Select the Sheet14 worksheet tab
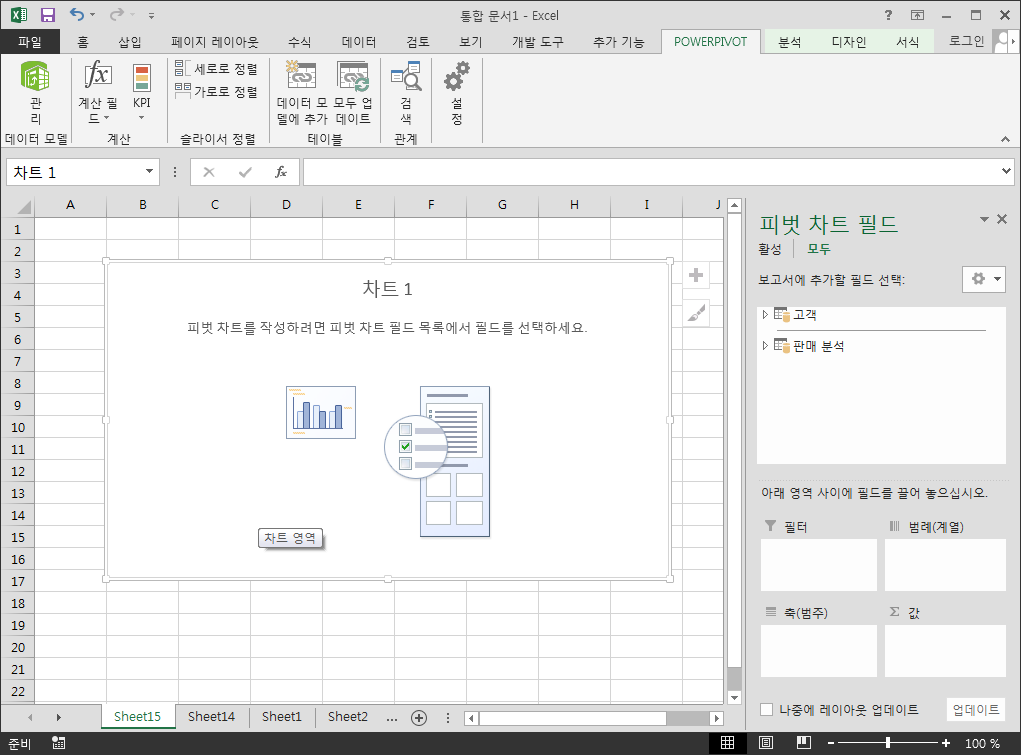Viewport: 1021px width, 755px height. (x=211, y=717)
